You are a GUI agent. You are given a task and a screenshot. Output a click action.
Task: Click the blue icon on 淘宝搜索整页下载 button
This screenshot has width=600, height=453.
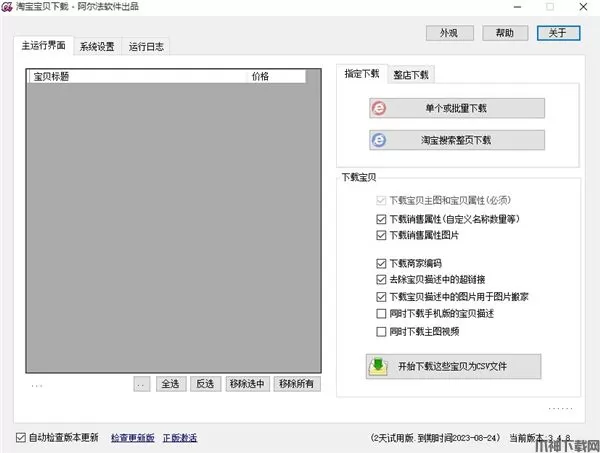[378, 141]
